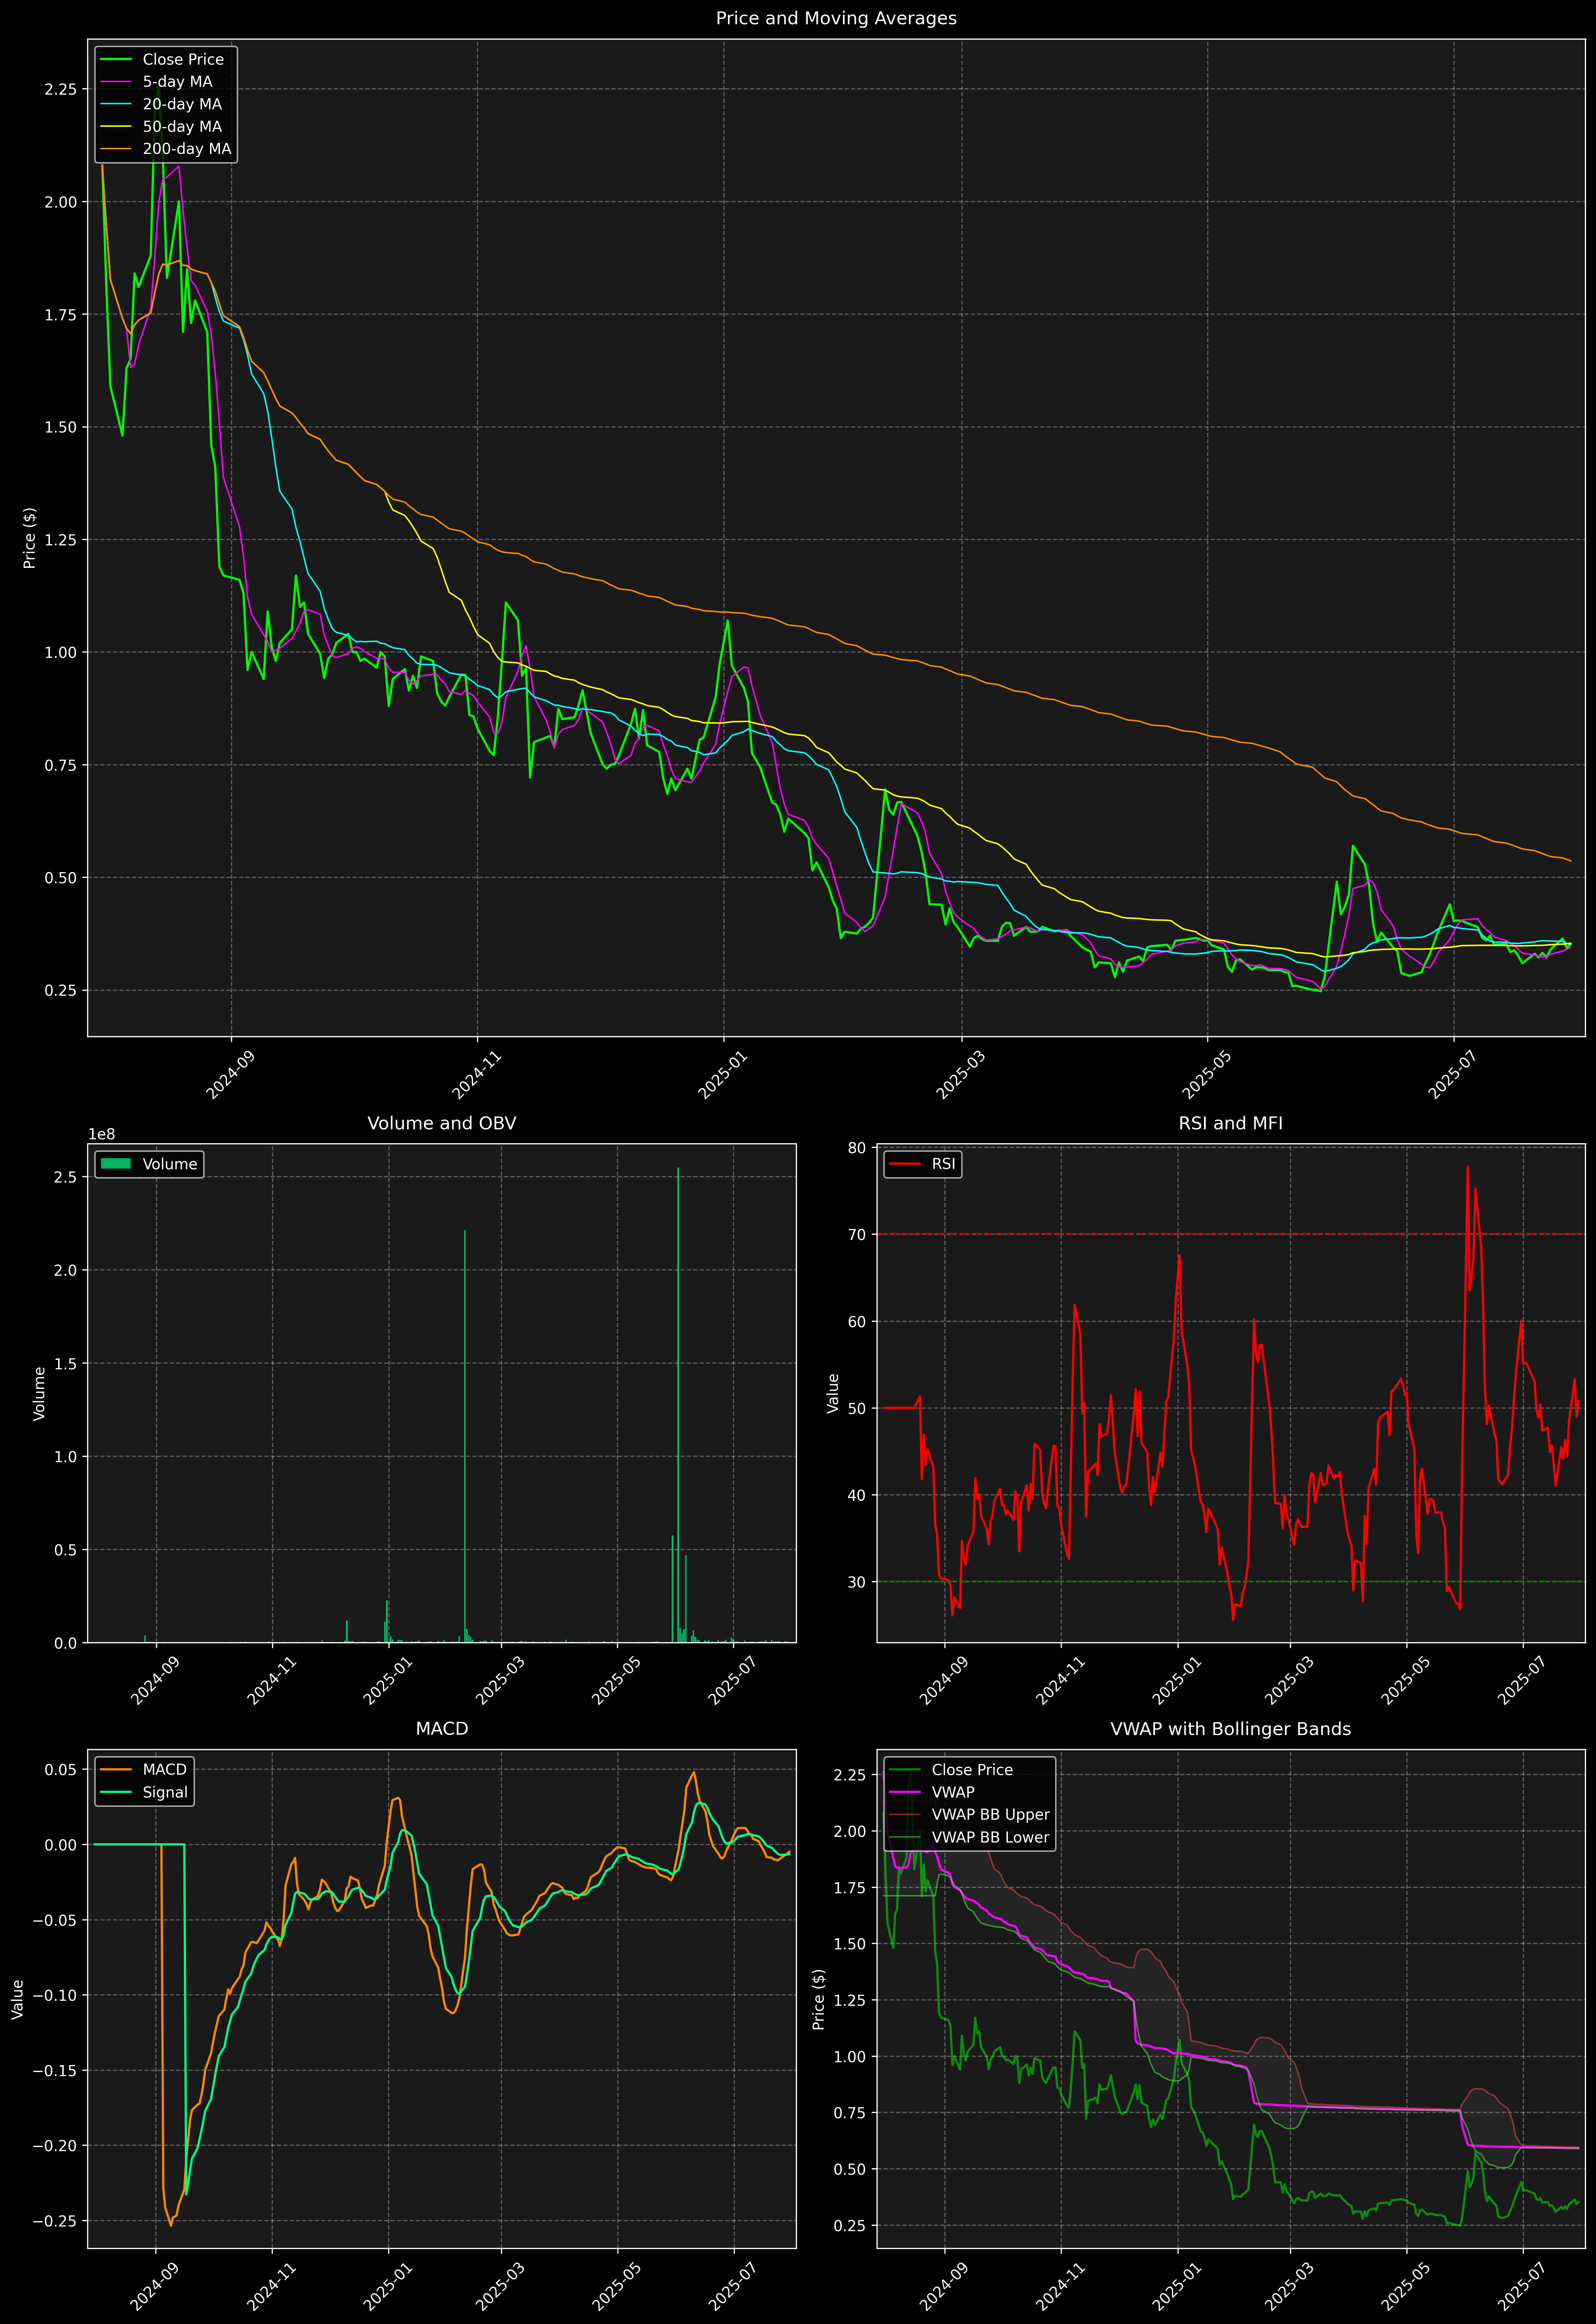
Task: Click the orange line swatch beside 200-day MA
Action: coord(116,149)
